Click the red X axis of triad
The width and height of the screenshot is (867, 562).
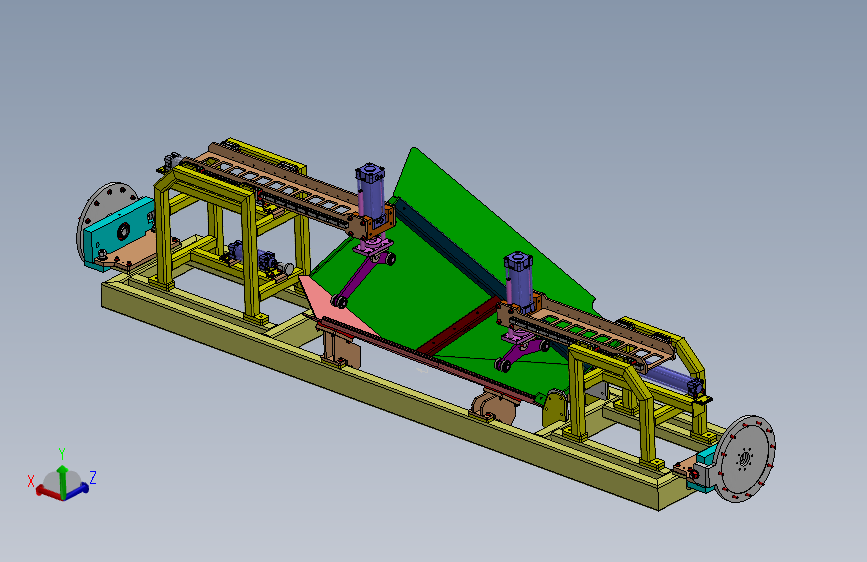(x=47, y=491)
